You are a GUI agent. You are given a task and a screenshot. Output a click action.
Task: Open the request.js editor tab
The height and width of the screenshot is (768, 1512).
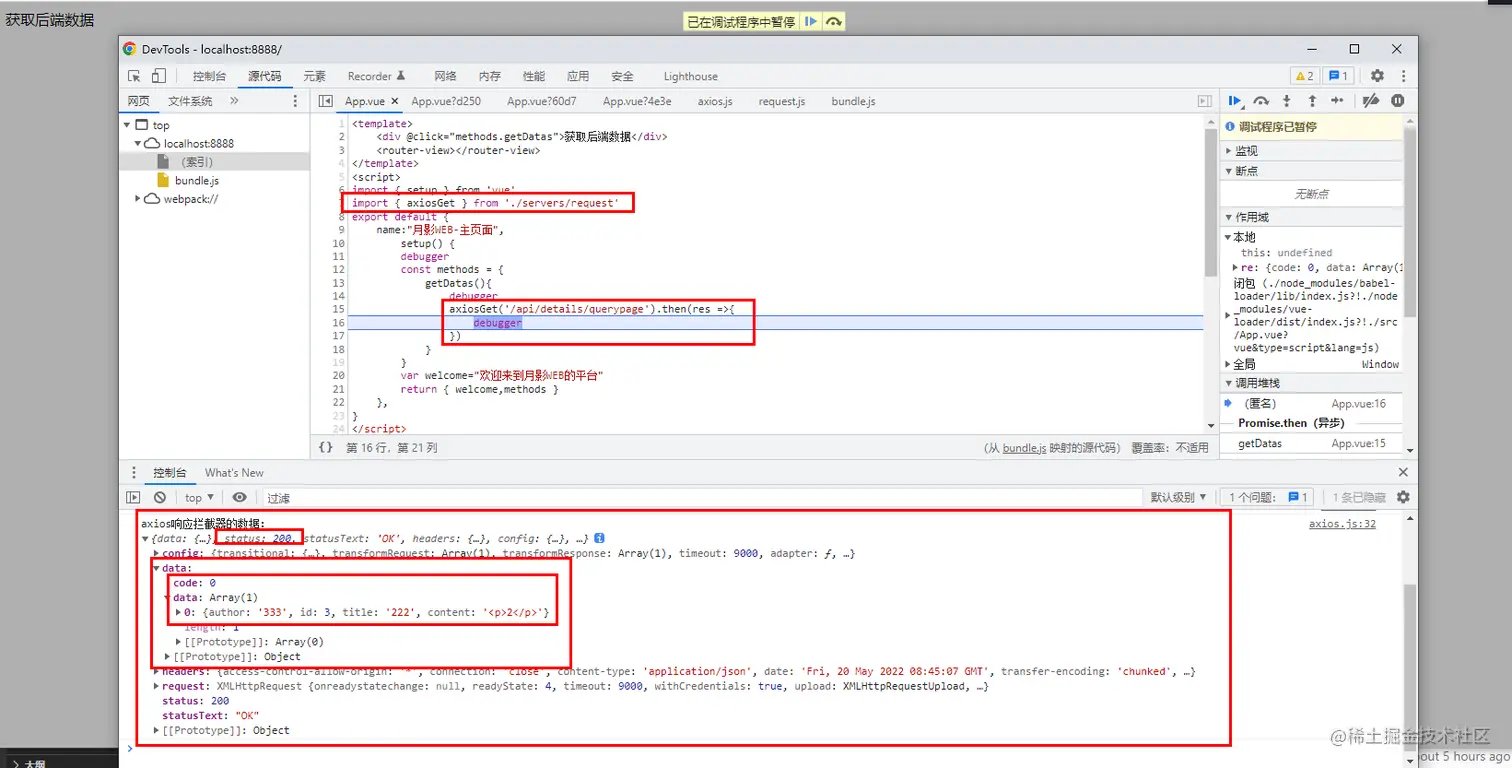click(782, 101)
